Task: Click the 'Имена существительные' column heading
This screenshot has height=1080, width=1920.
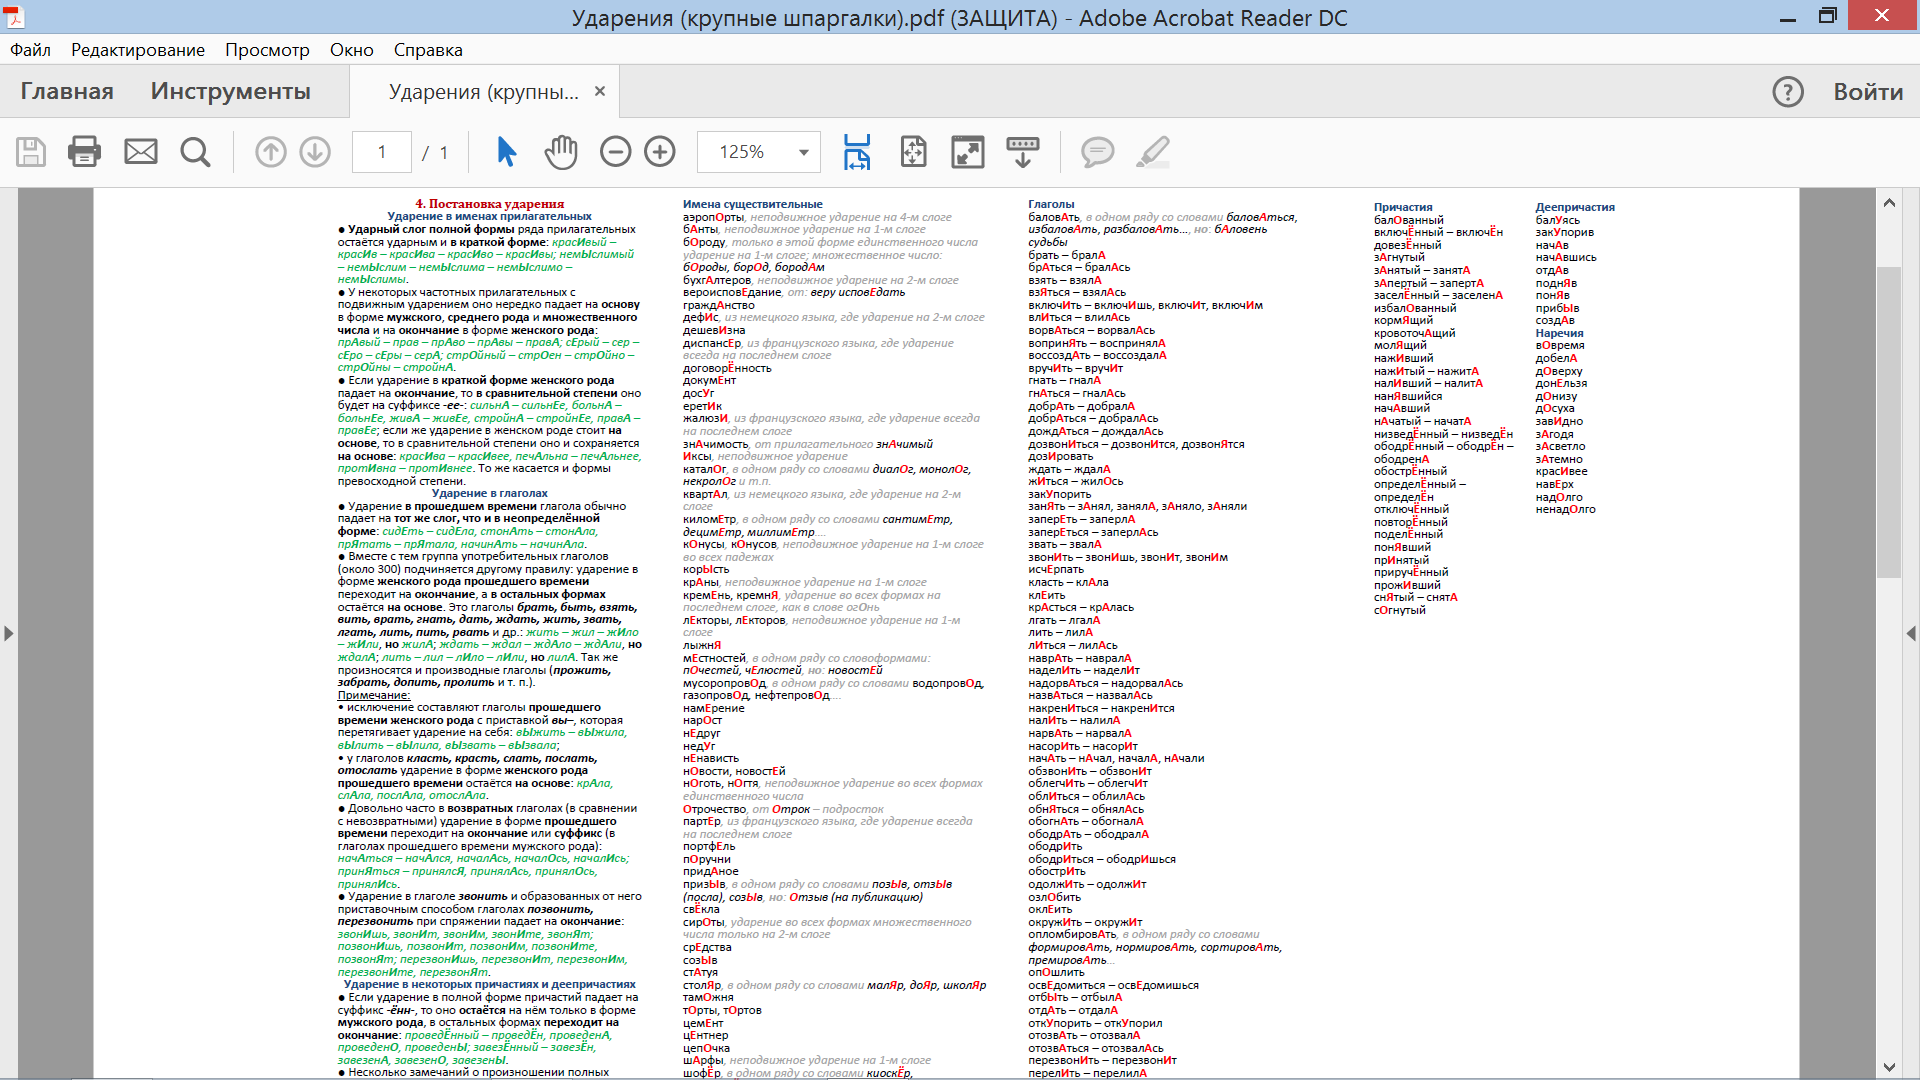Action: (x=753, y=204)
